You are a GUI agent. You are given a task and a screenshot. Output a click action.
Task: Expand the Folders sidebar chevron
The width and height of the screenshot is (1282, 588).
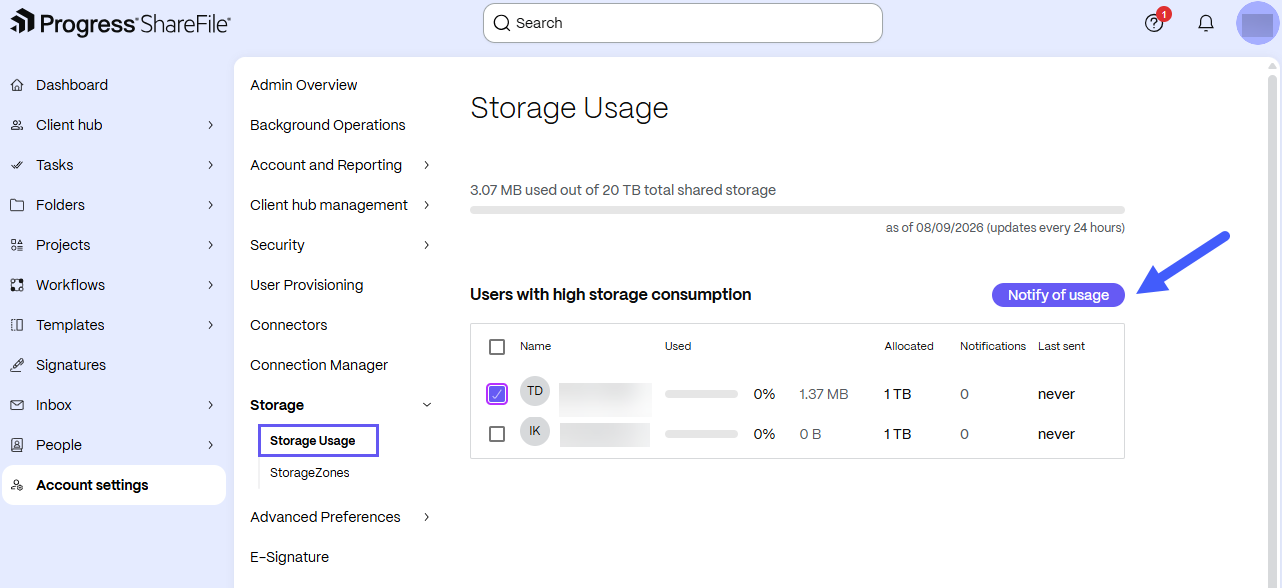coord(210,205)
